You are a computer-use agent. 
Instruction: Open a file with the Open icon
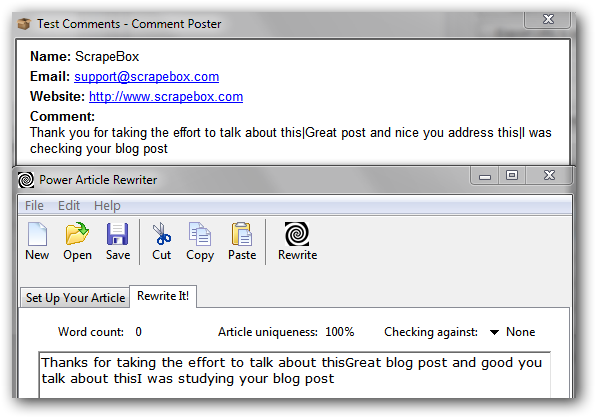77,234
